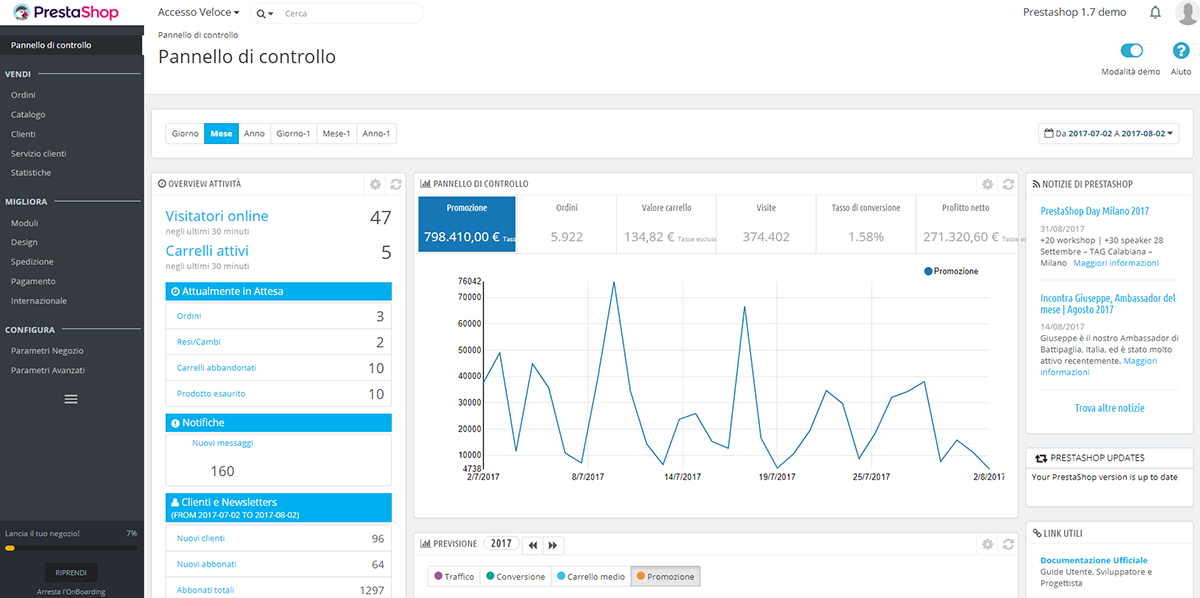Open the Aiuto help icon
This screenshot has height=598, width=1200.
[1181, 51]
